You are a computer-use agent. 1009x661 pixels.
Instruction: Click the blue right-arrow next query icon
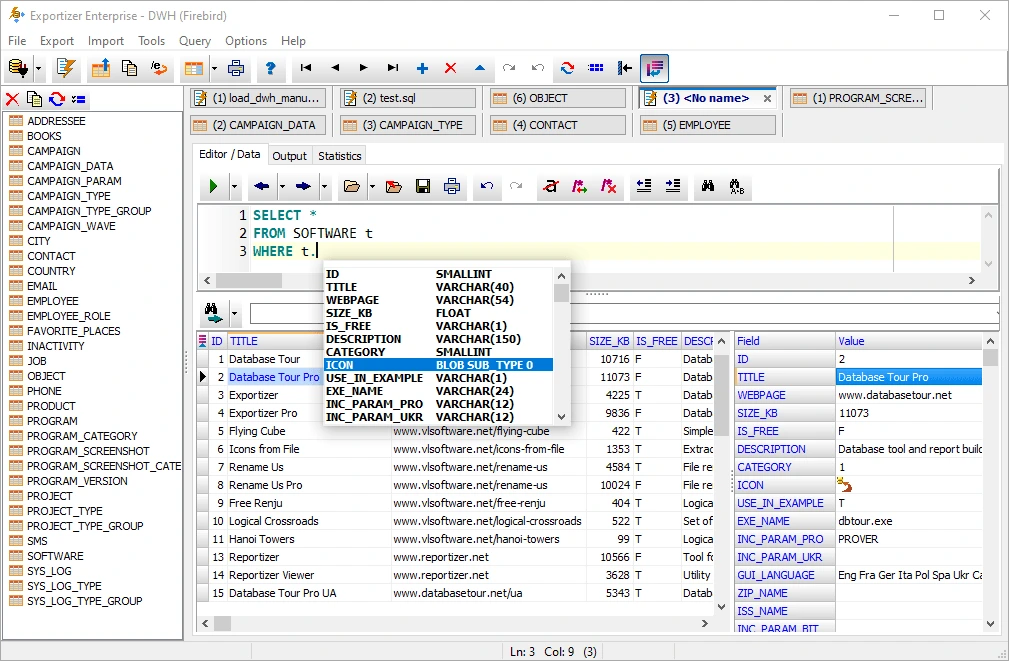(x=303, y=187)
